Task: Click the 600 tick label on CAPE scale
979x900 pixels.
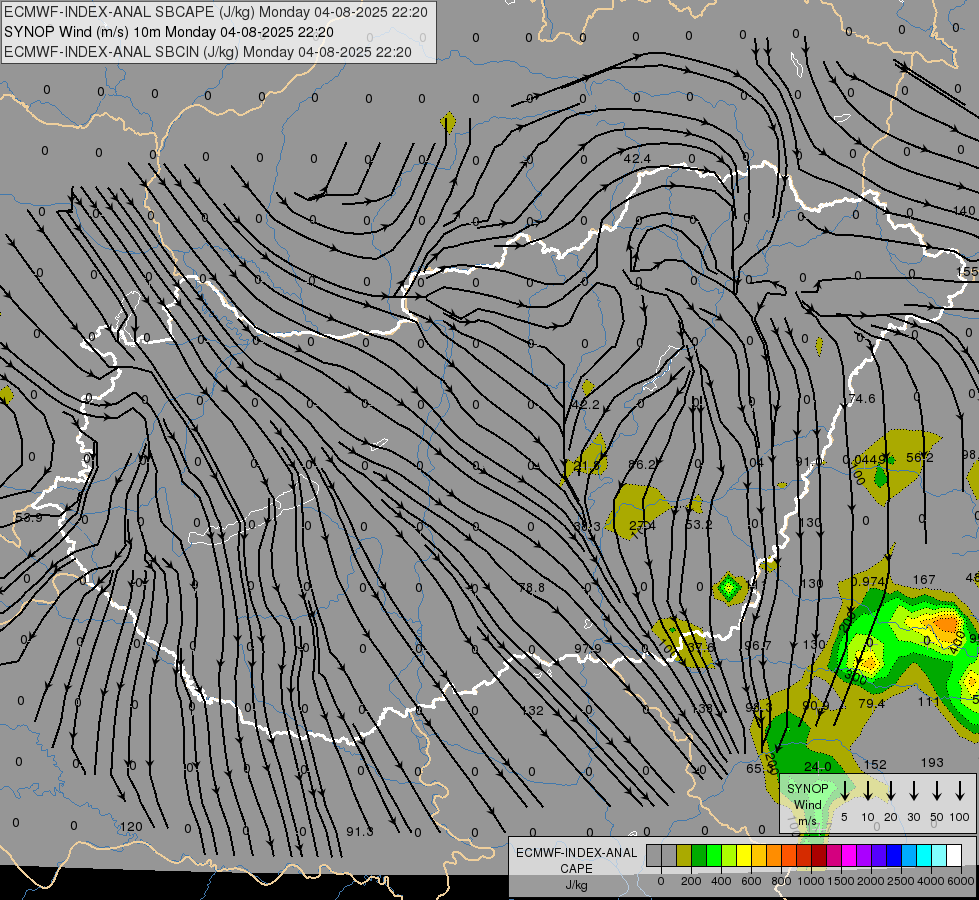Action: coord(751,881)
